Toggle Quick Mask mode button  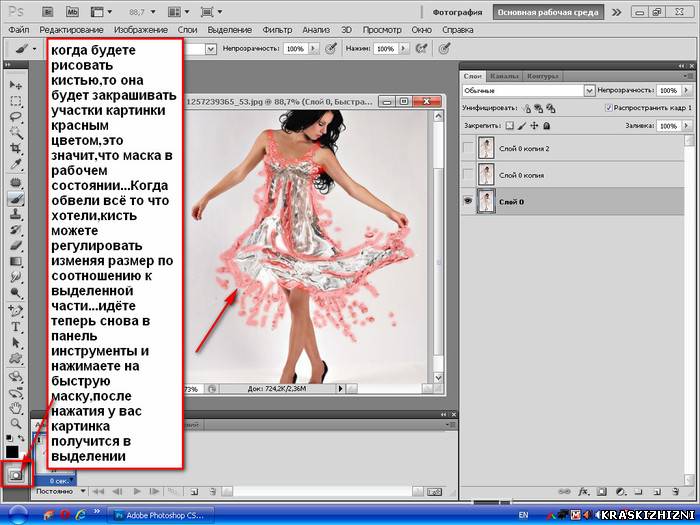[x=16, y=475]
